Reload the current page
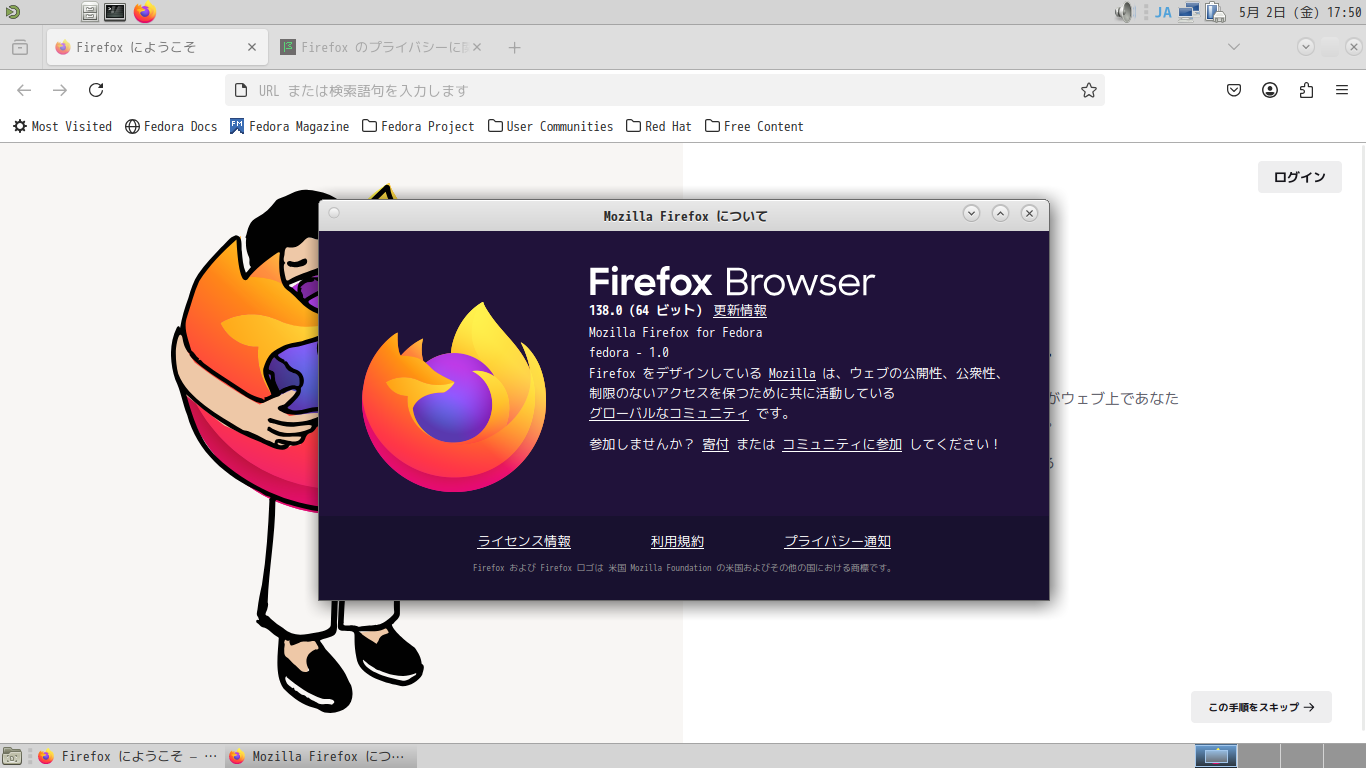1366x768 pixels. click(96, 90)
